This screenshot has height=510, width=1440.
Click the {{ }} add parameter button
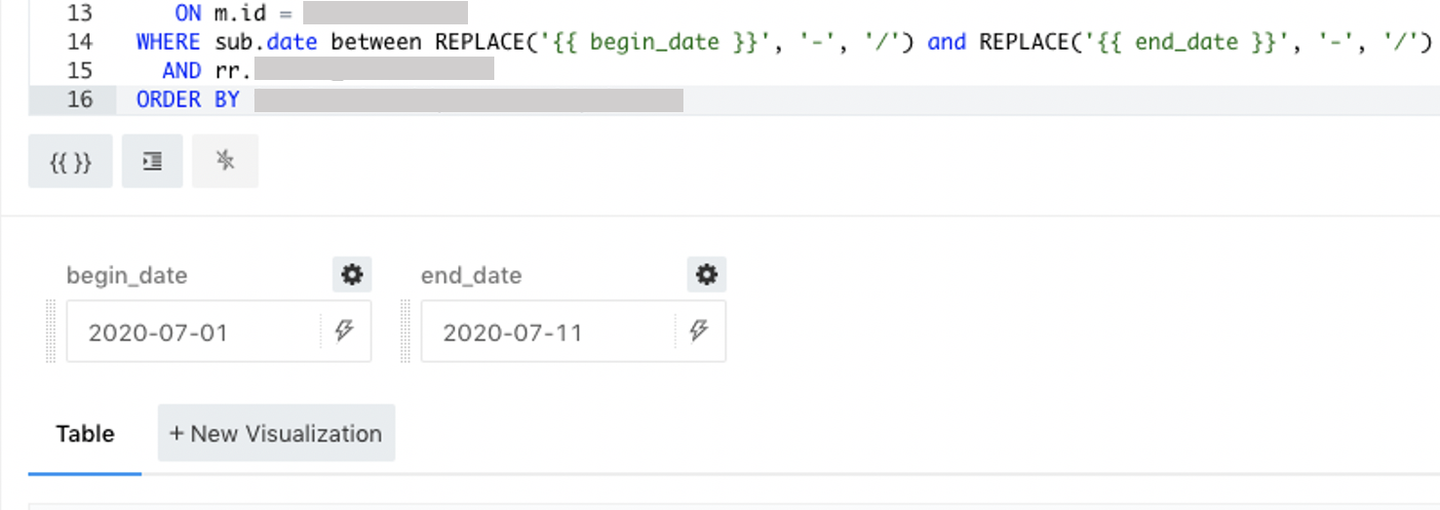pos(70,162)
